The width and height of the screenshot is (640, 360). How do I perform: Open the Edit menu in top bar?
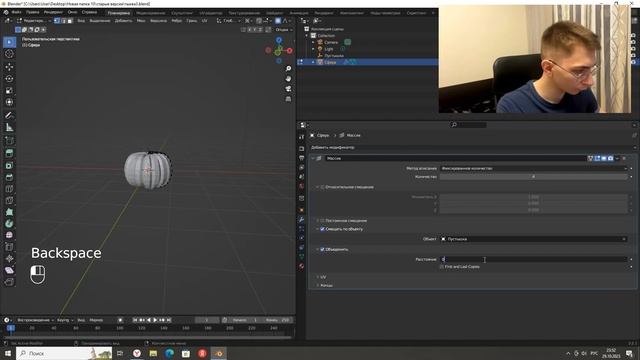pos(32,12)
